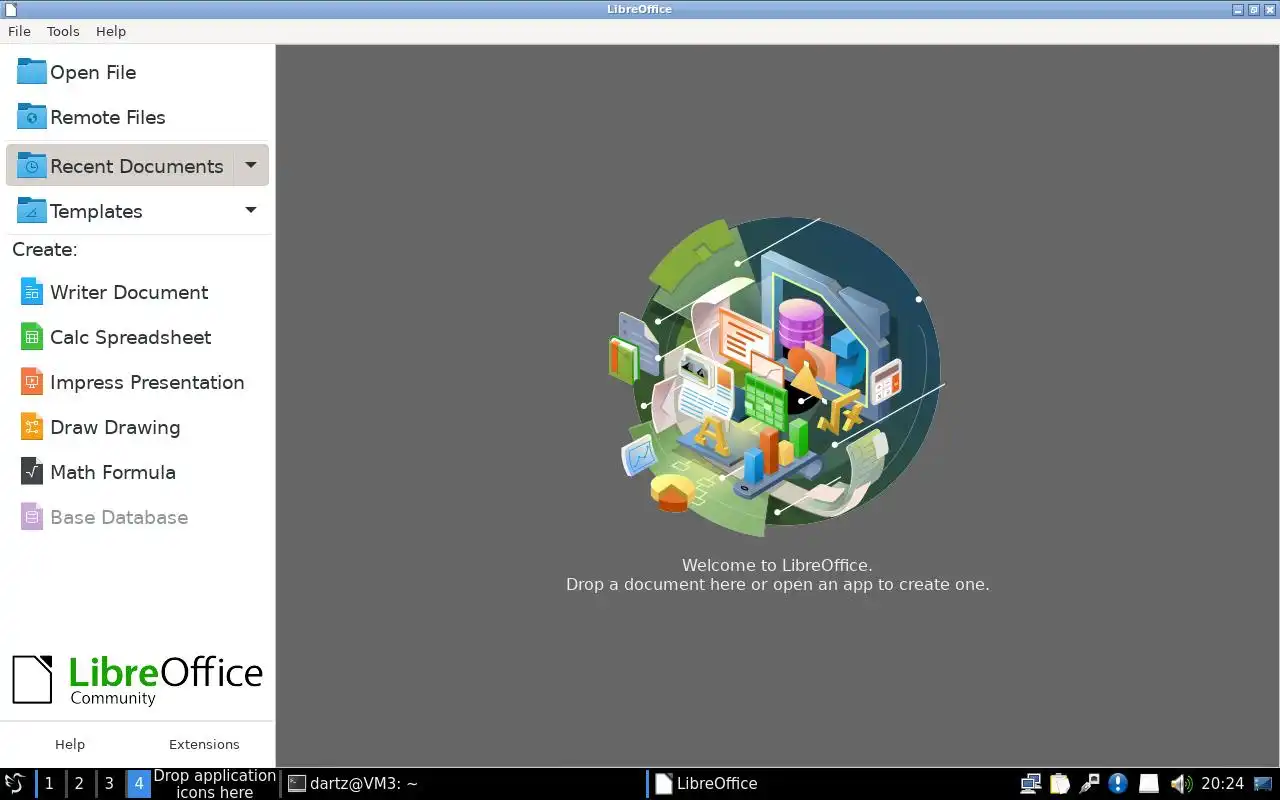The width and height of the screenshot is (1280, 800).
Task: Open the Tools menu
Action: [x=63, y=31]
